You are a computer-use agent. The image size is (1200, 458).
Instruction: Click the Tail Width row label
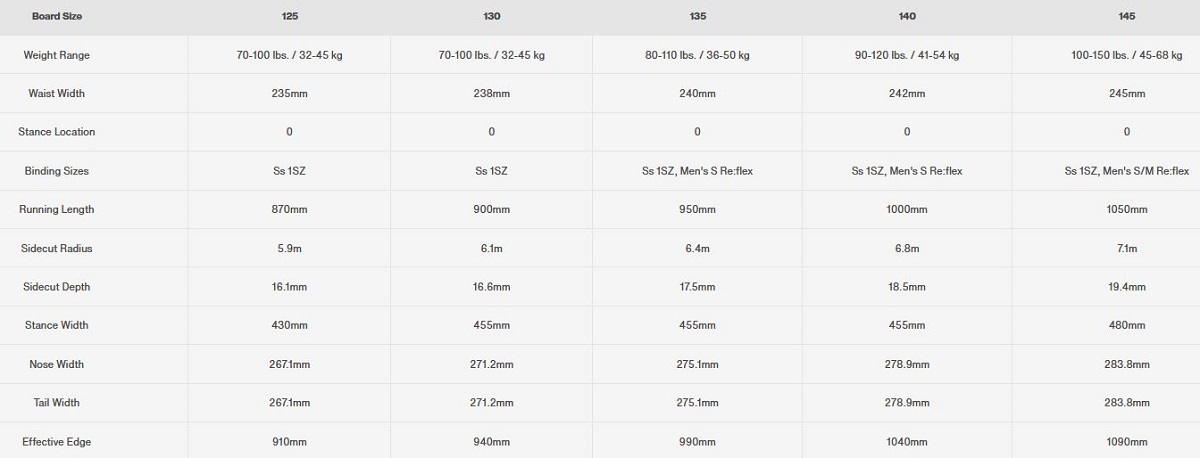click(57, 403)
